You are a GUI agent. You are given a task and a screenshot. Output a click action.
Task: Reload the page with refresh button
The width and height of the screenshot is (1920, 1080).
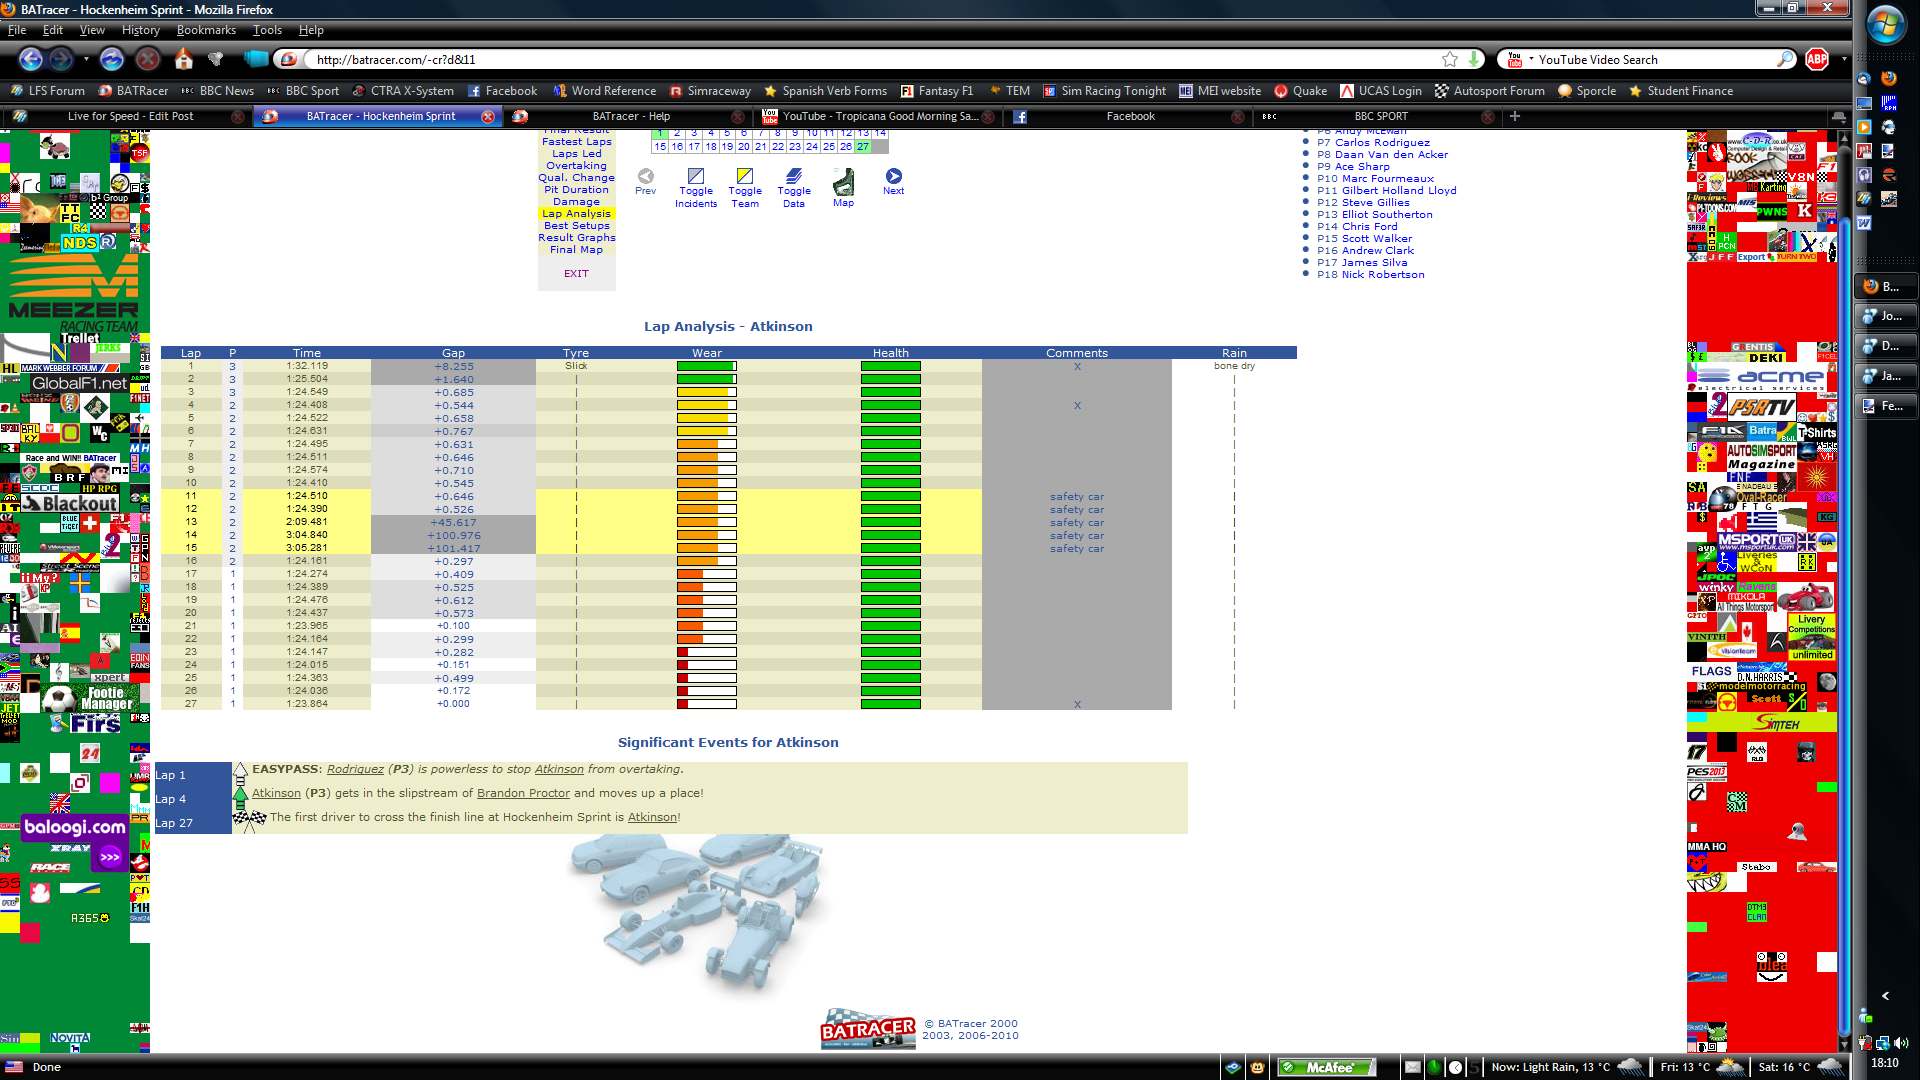[111, 60]
